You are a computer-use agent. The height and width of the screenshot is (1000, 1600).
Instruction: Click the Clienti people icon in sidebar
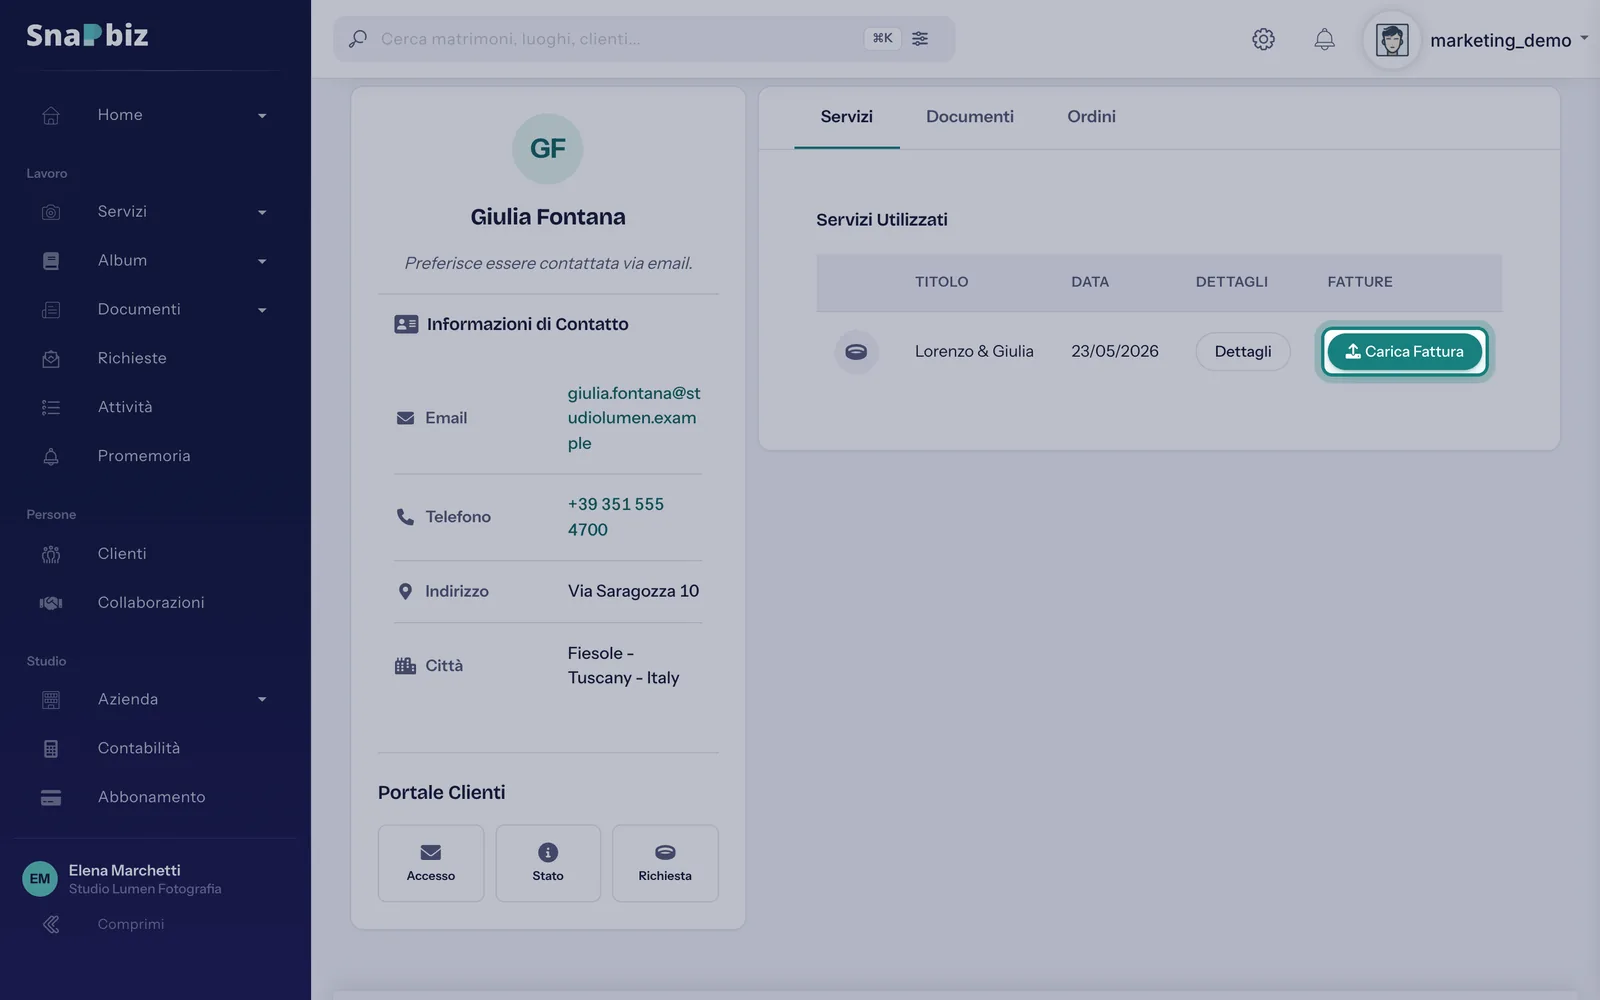coord(51,554)
